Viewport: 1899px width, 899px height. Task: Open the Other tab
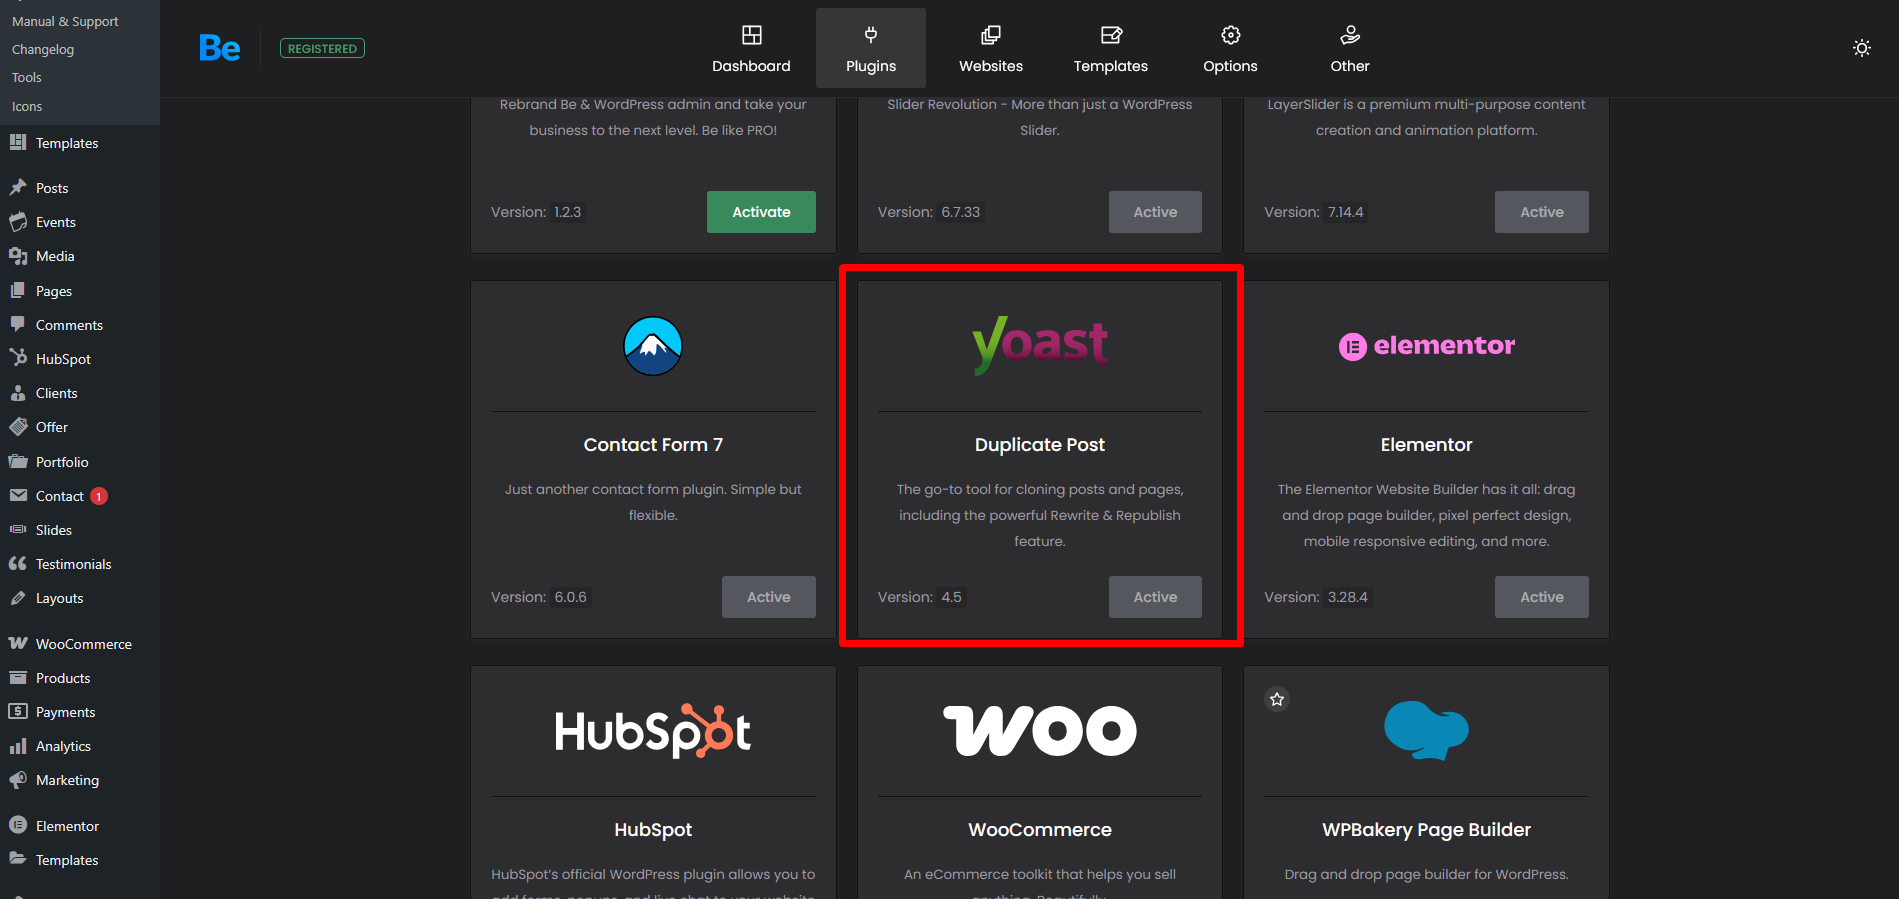(1350, 49)
